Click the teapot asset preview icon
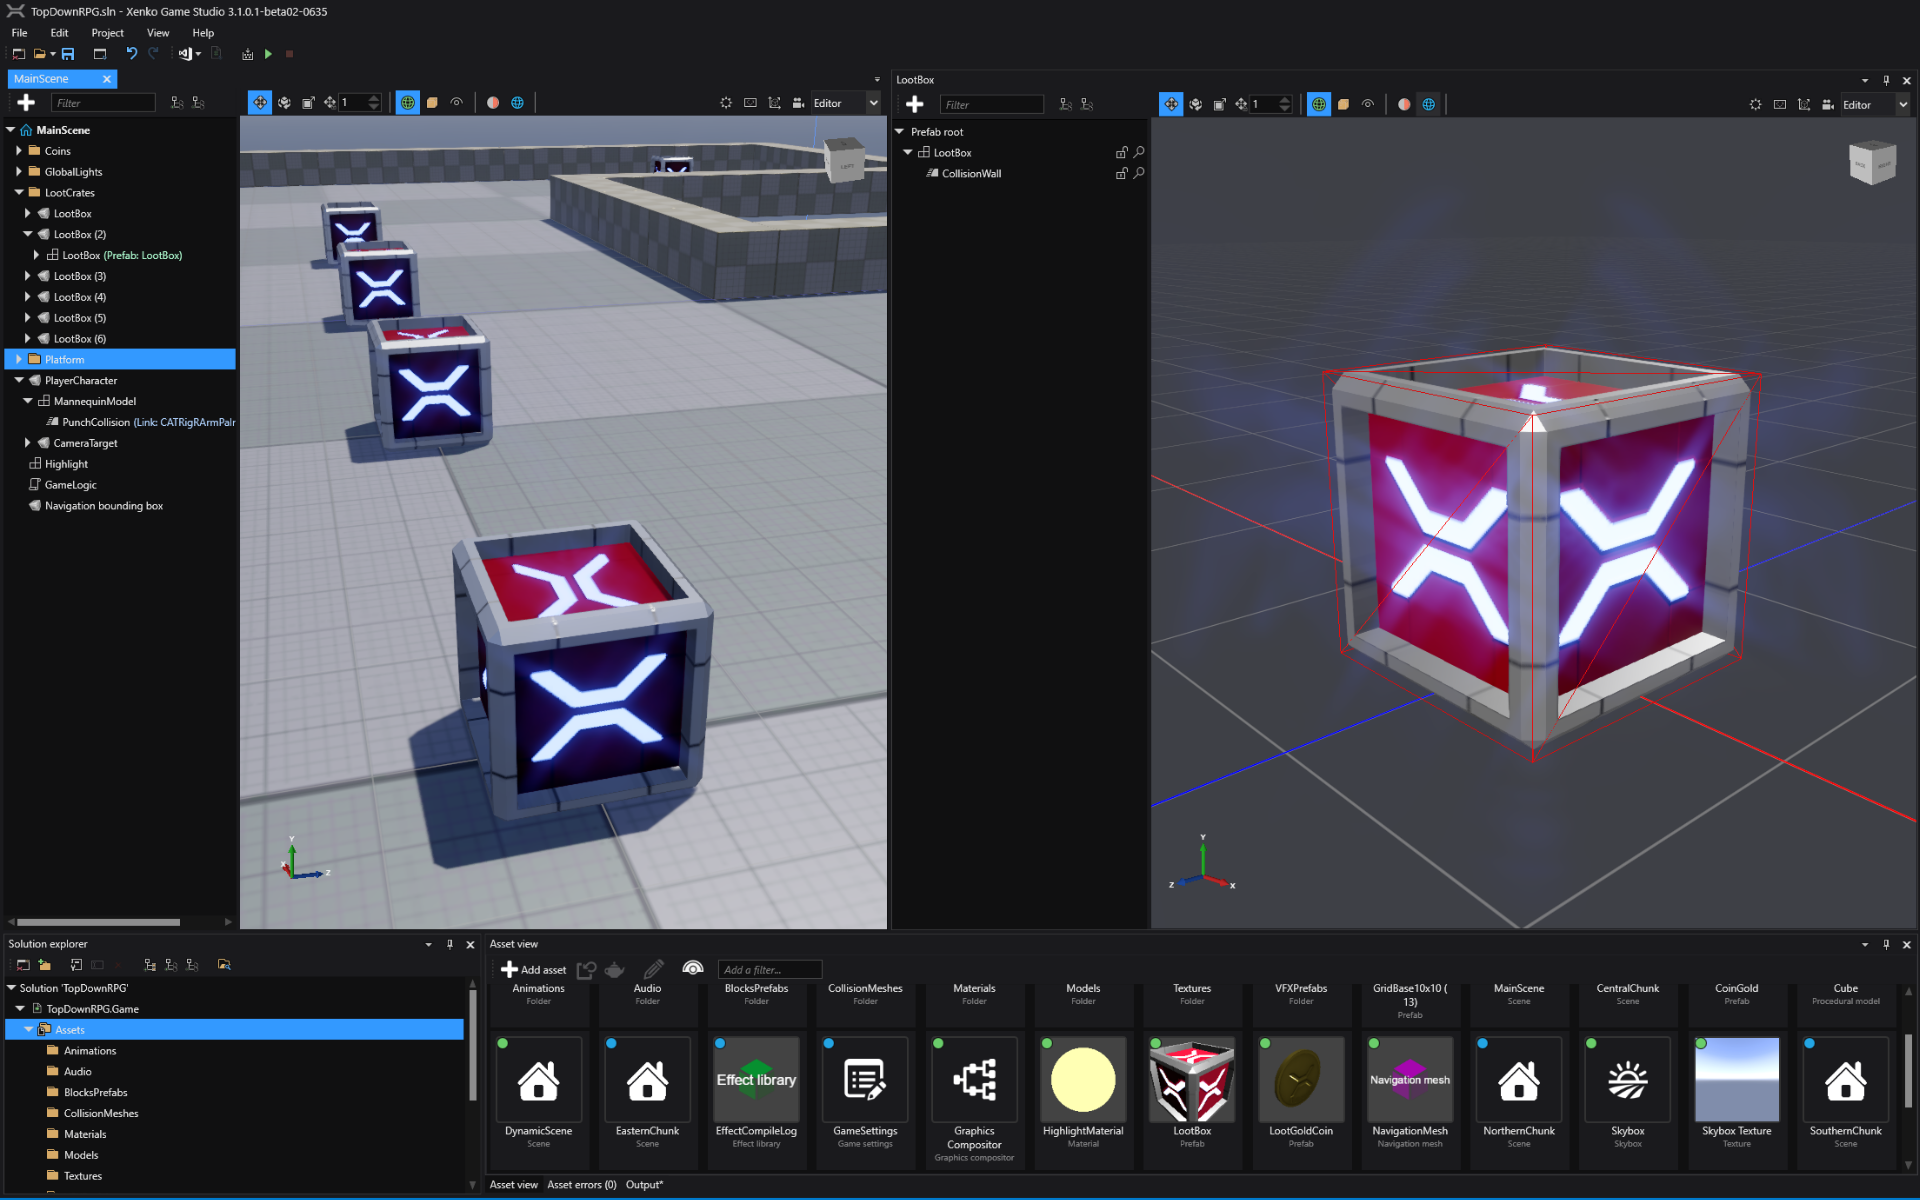This screenshot has width=1920, height=1200. point(614,970)
